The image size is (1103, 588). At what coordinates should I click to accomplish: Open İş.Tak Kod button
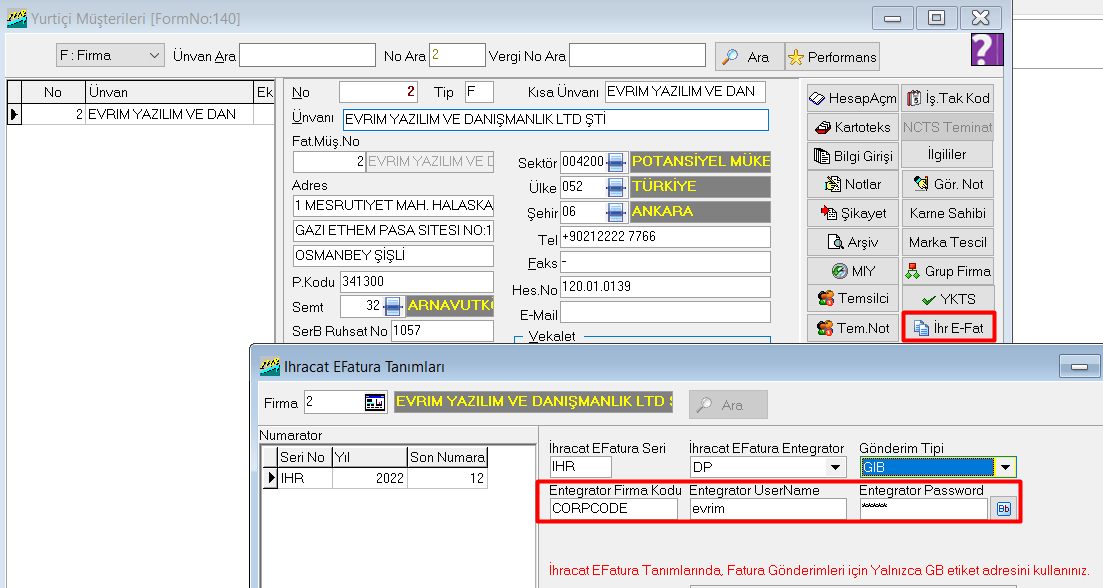[948, 98]
